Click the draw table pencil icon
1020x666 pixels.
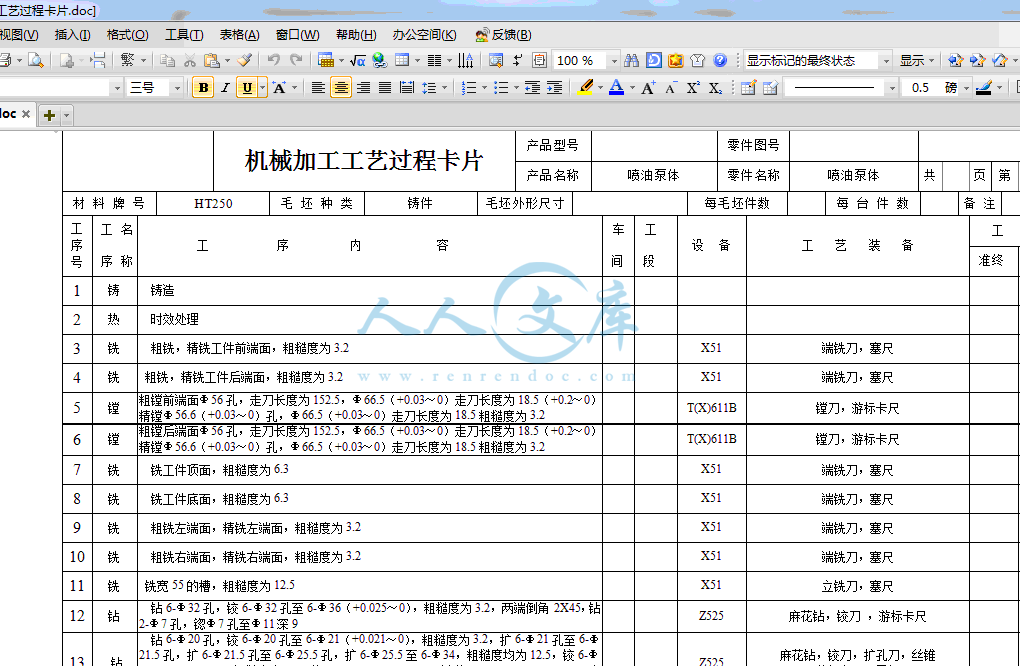[x=748, y=88]
